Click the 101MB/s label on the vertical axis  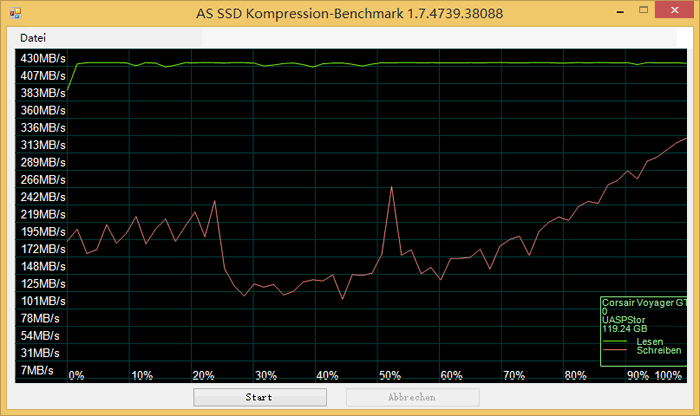point(43,301)
